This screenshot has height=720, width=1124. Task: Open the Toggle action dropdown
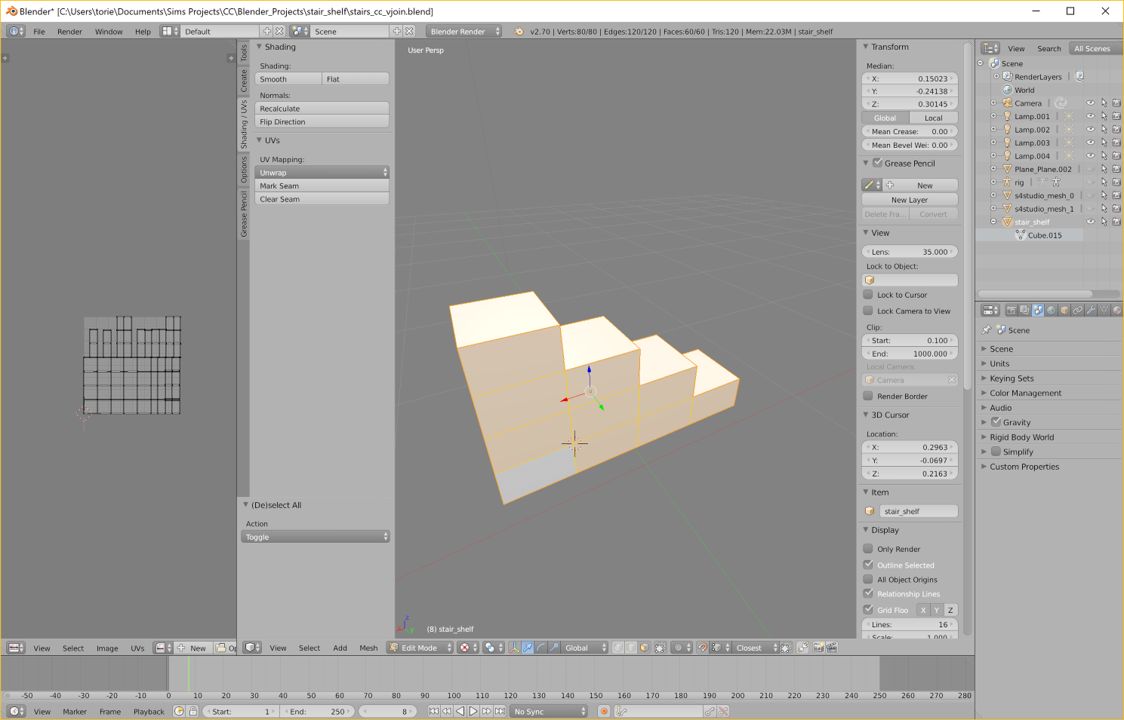(315, 536)
